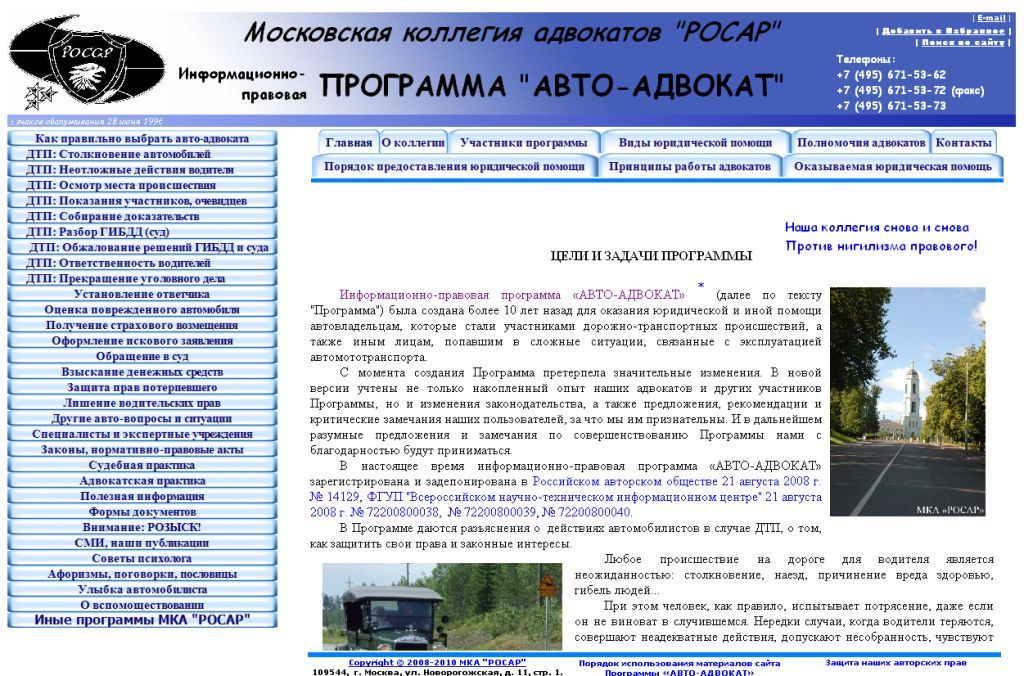Click Copyright 2008-2010 МКА "РОСАР" link
The height and width of the screenshot is (676, 1024).
coord(437,662)
